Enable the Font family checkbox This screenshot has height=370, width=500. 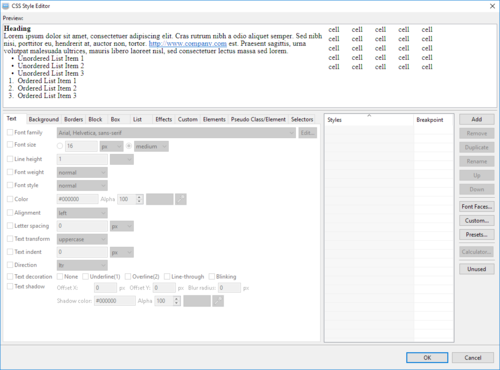click(x=10, y=132)
